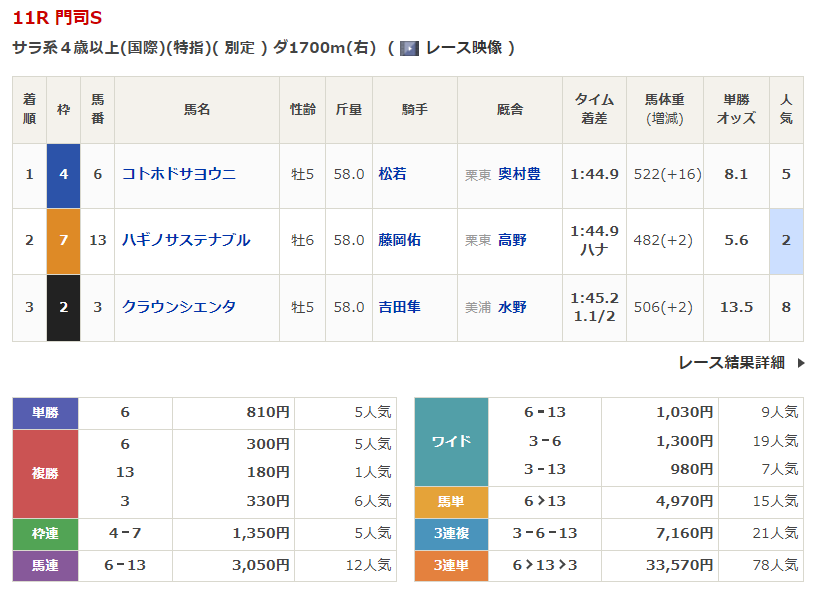Click the orange frame 7 color box
This screenshot has height=593, width=817.
[x=64, y=240]
